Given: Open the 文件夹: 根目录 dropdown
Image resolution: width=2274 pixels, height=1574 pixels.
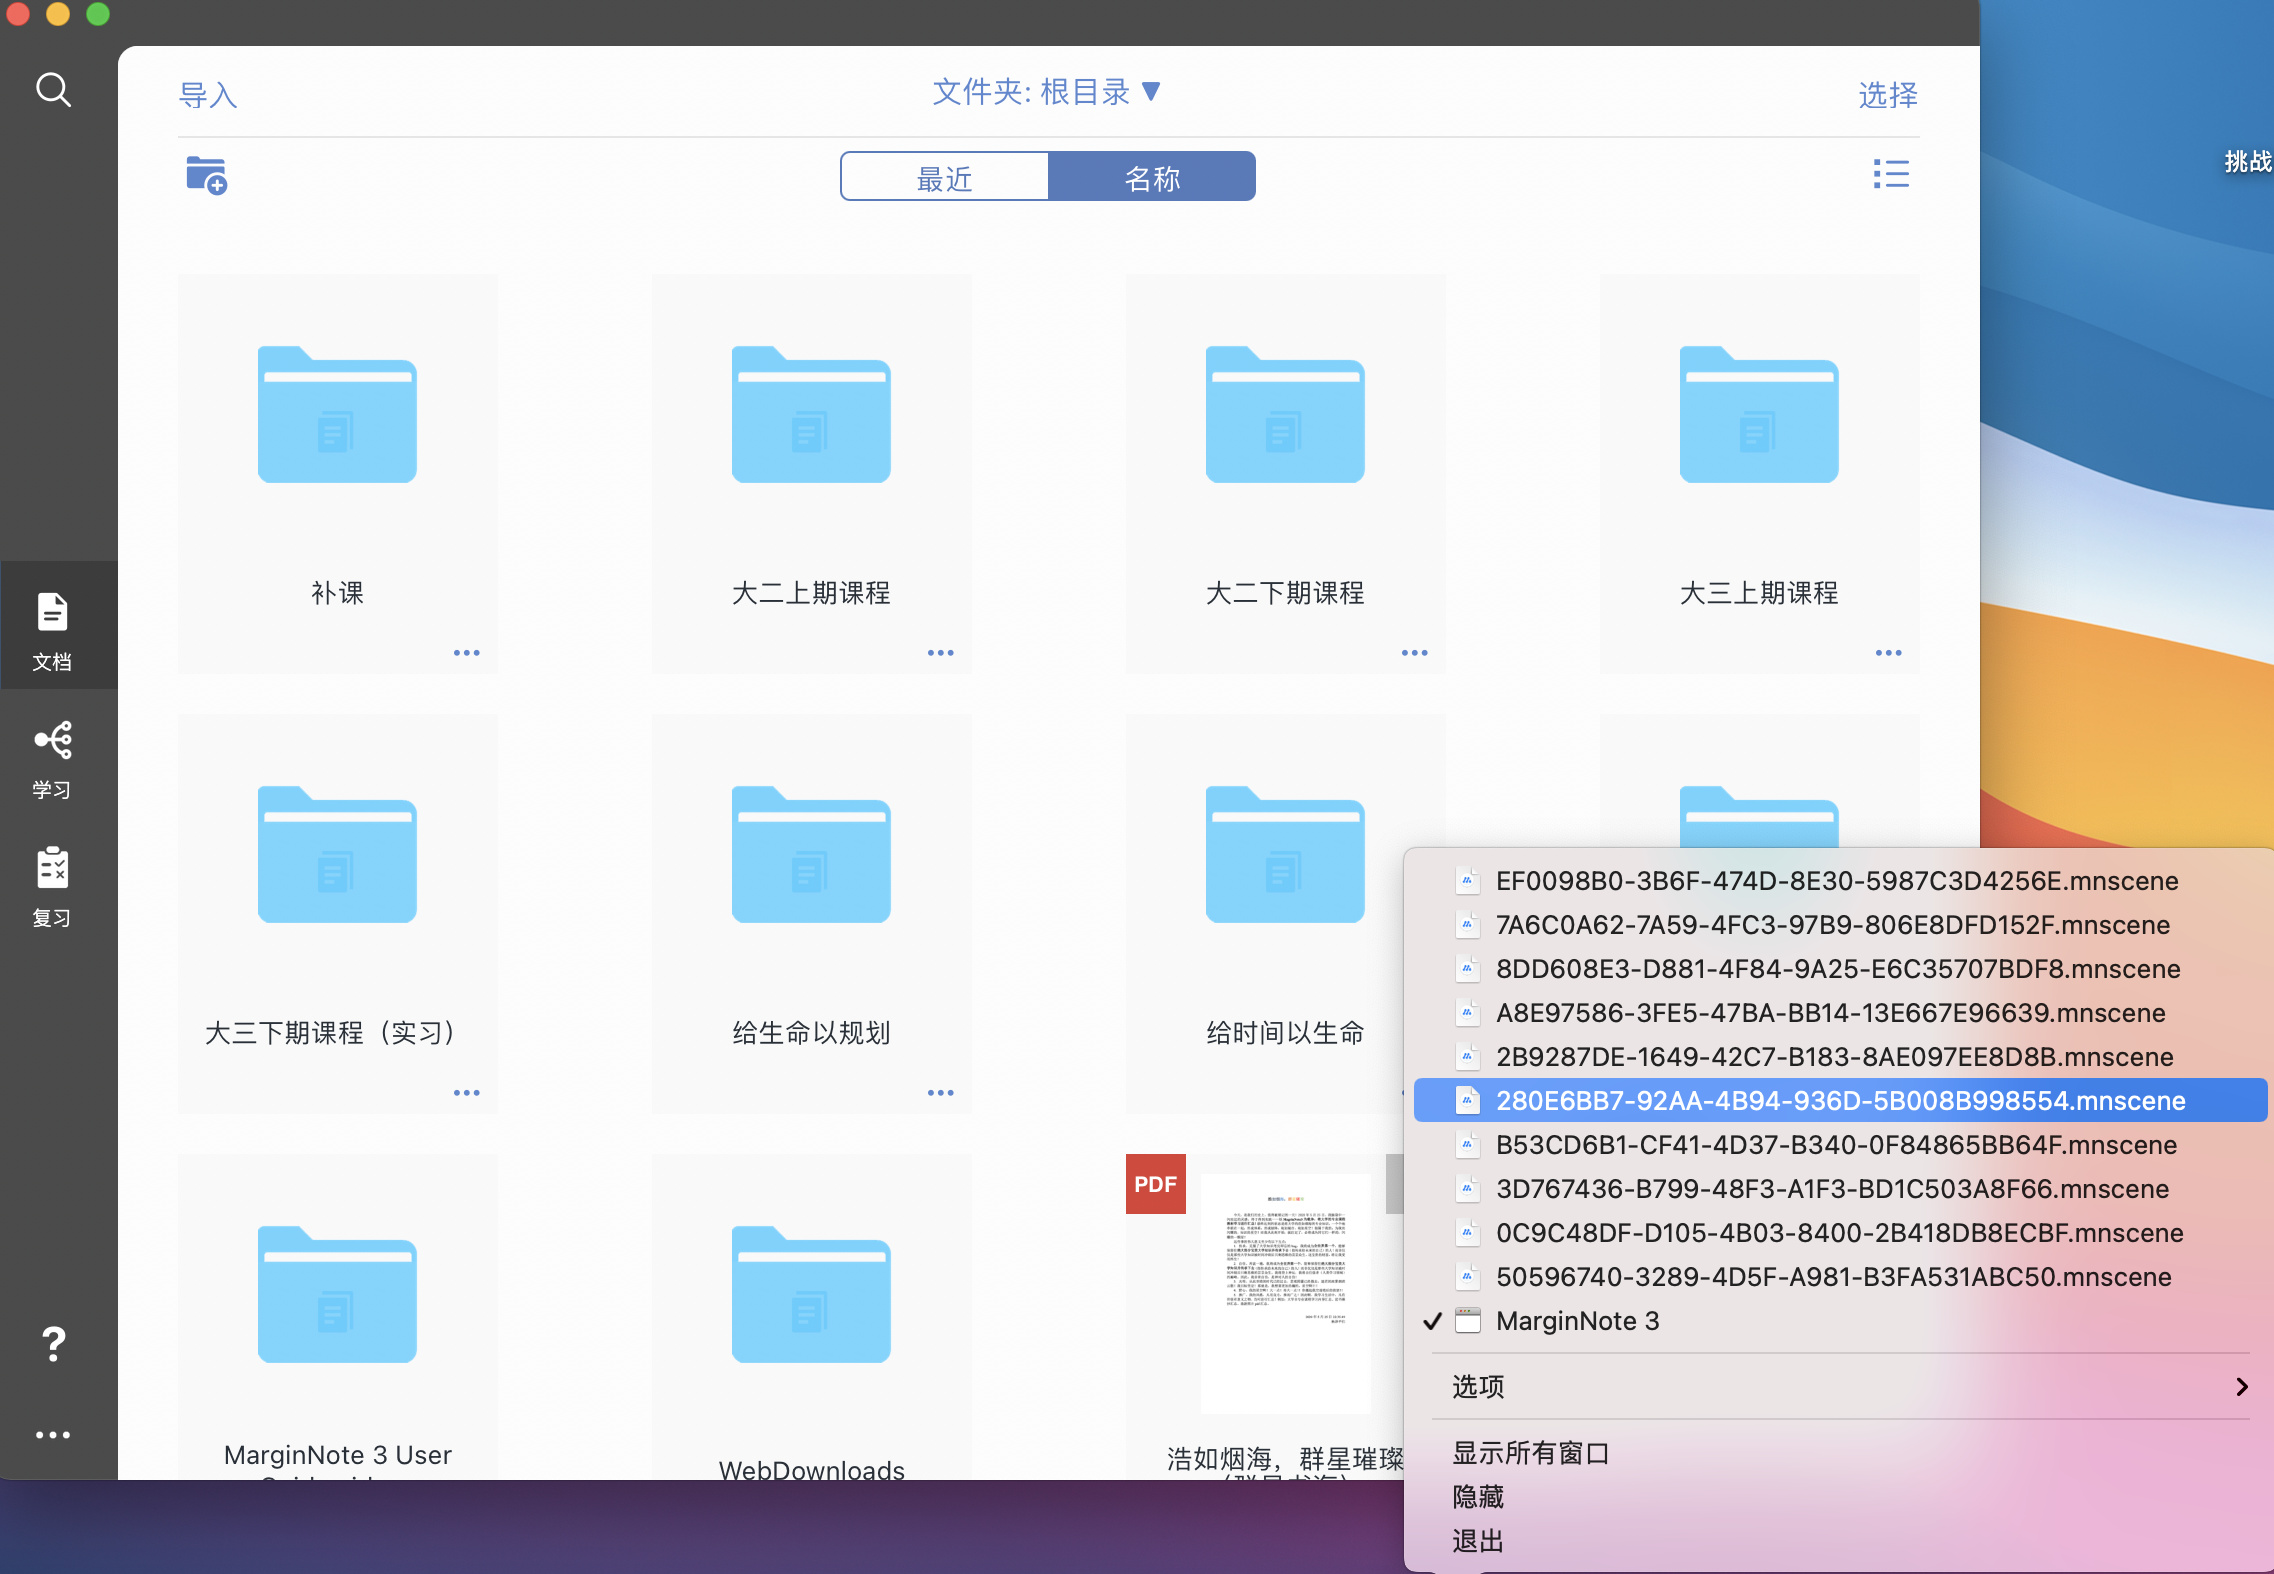Looking at the screenshot, I should coord(1046,92).
